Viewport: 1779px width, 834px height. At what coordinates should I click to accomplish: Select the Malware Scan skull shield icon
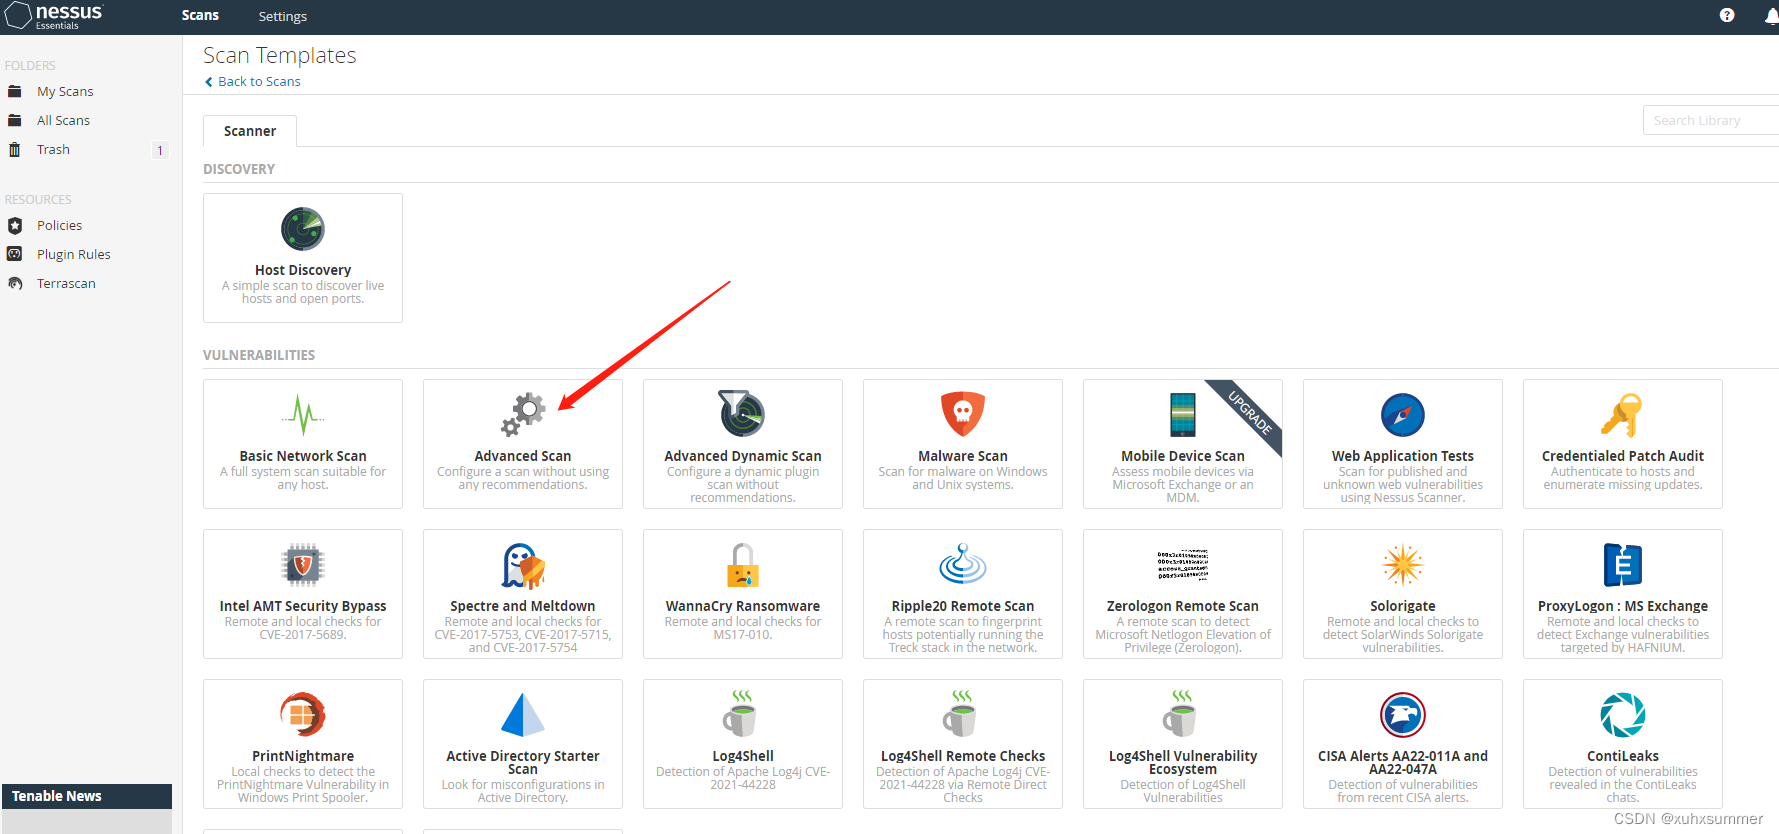click(963, 414)
